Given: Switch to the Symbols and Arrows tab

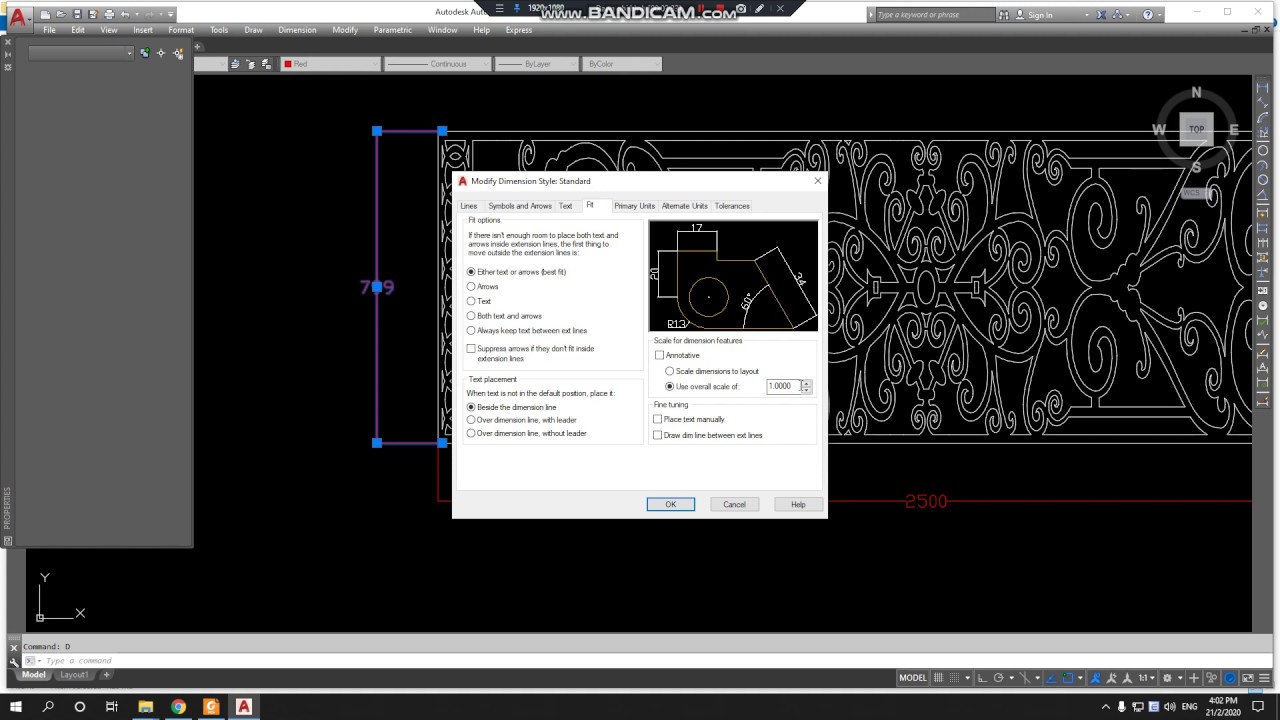Looking at the screenshot, I should (x=520, y=206).
